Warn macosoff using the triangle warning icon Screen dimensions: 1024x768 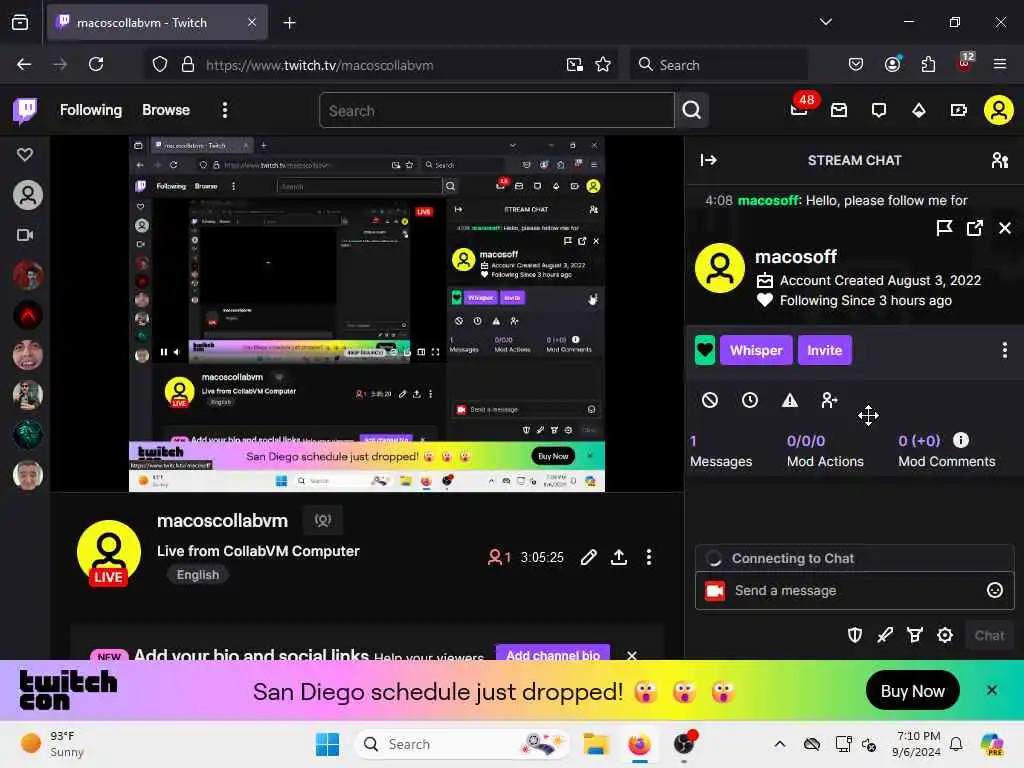click(790, 400)
